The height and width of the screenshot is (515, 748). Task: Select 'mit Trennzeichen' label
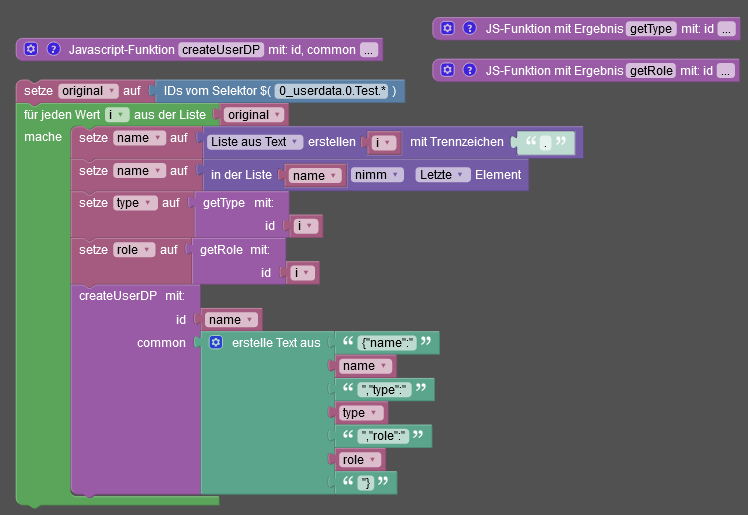(x=457, y=142)
